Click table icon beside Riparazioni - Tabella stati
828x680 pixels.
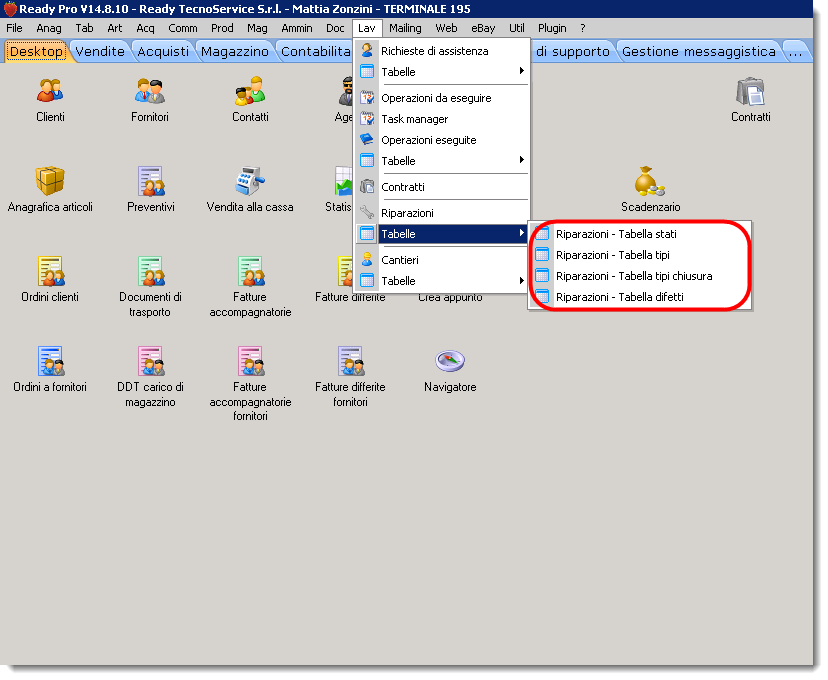pos(542,234)
